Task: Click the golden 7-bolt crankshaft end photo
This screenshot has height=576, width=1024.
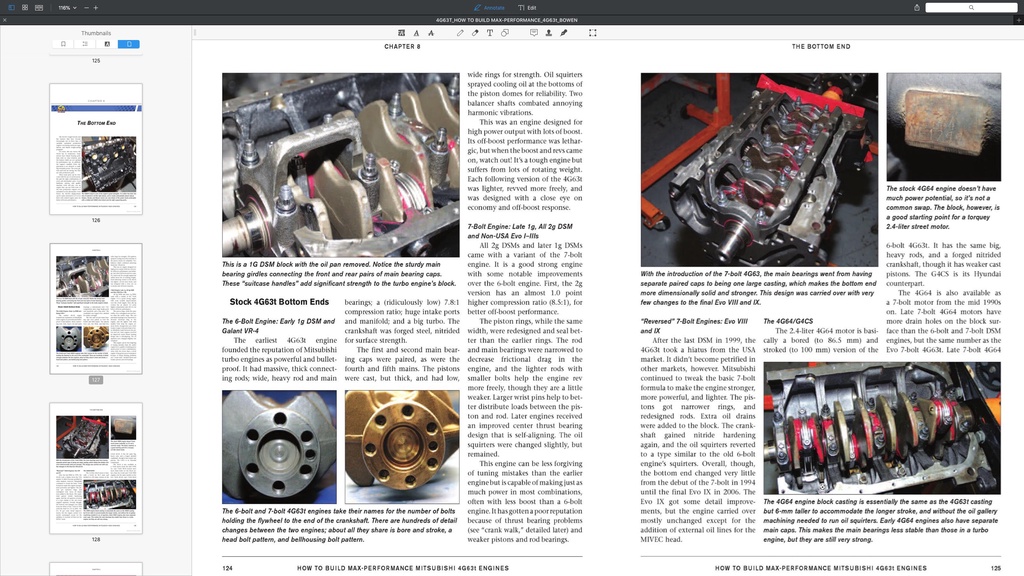Action: pos(402,447)
